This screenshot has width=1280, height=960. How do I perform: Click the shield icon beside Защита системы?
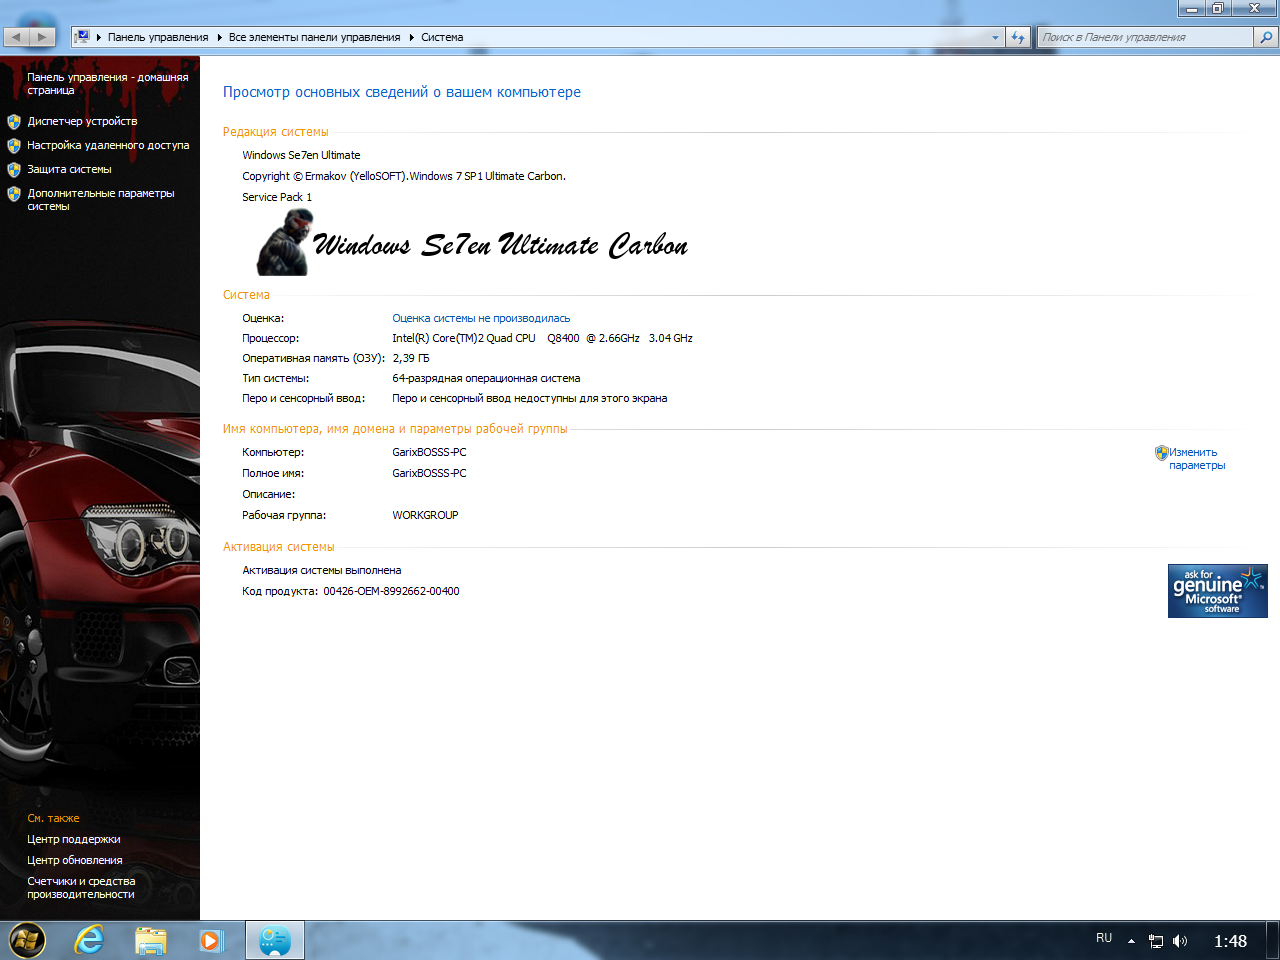click(14, 170)
